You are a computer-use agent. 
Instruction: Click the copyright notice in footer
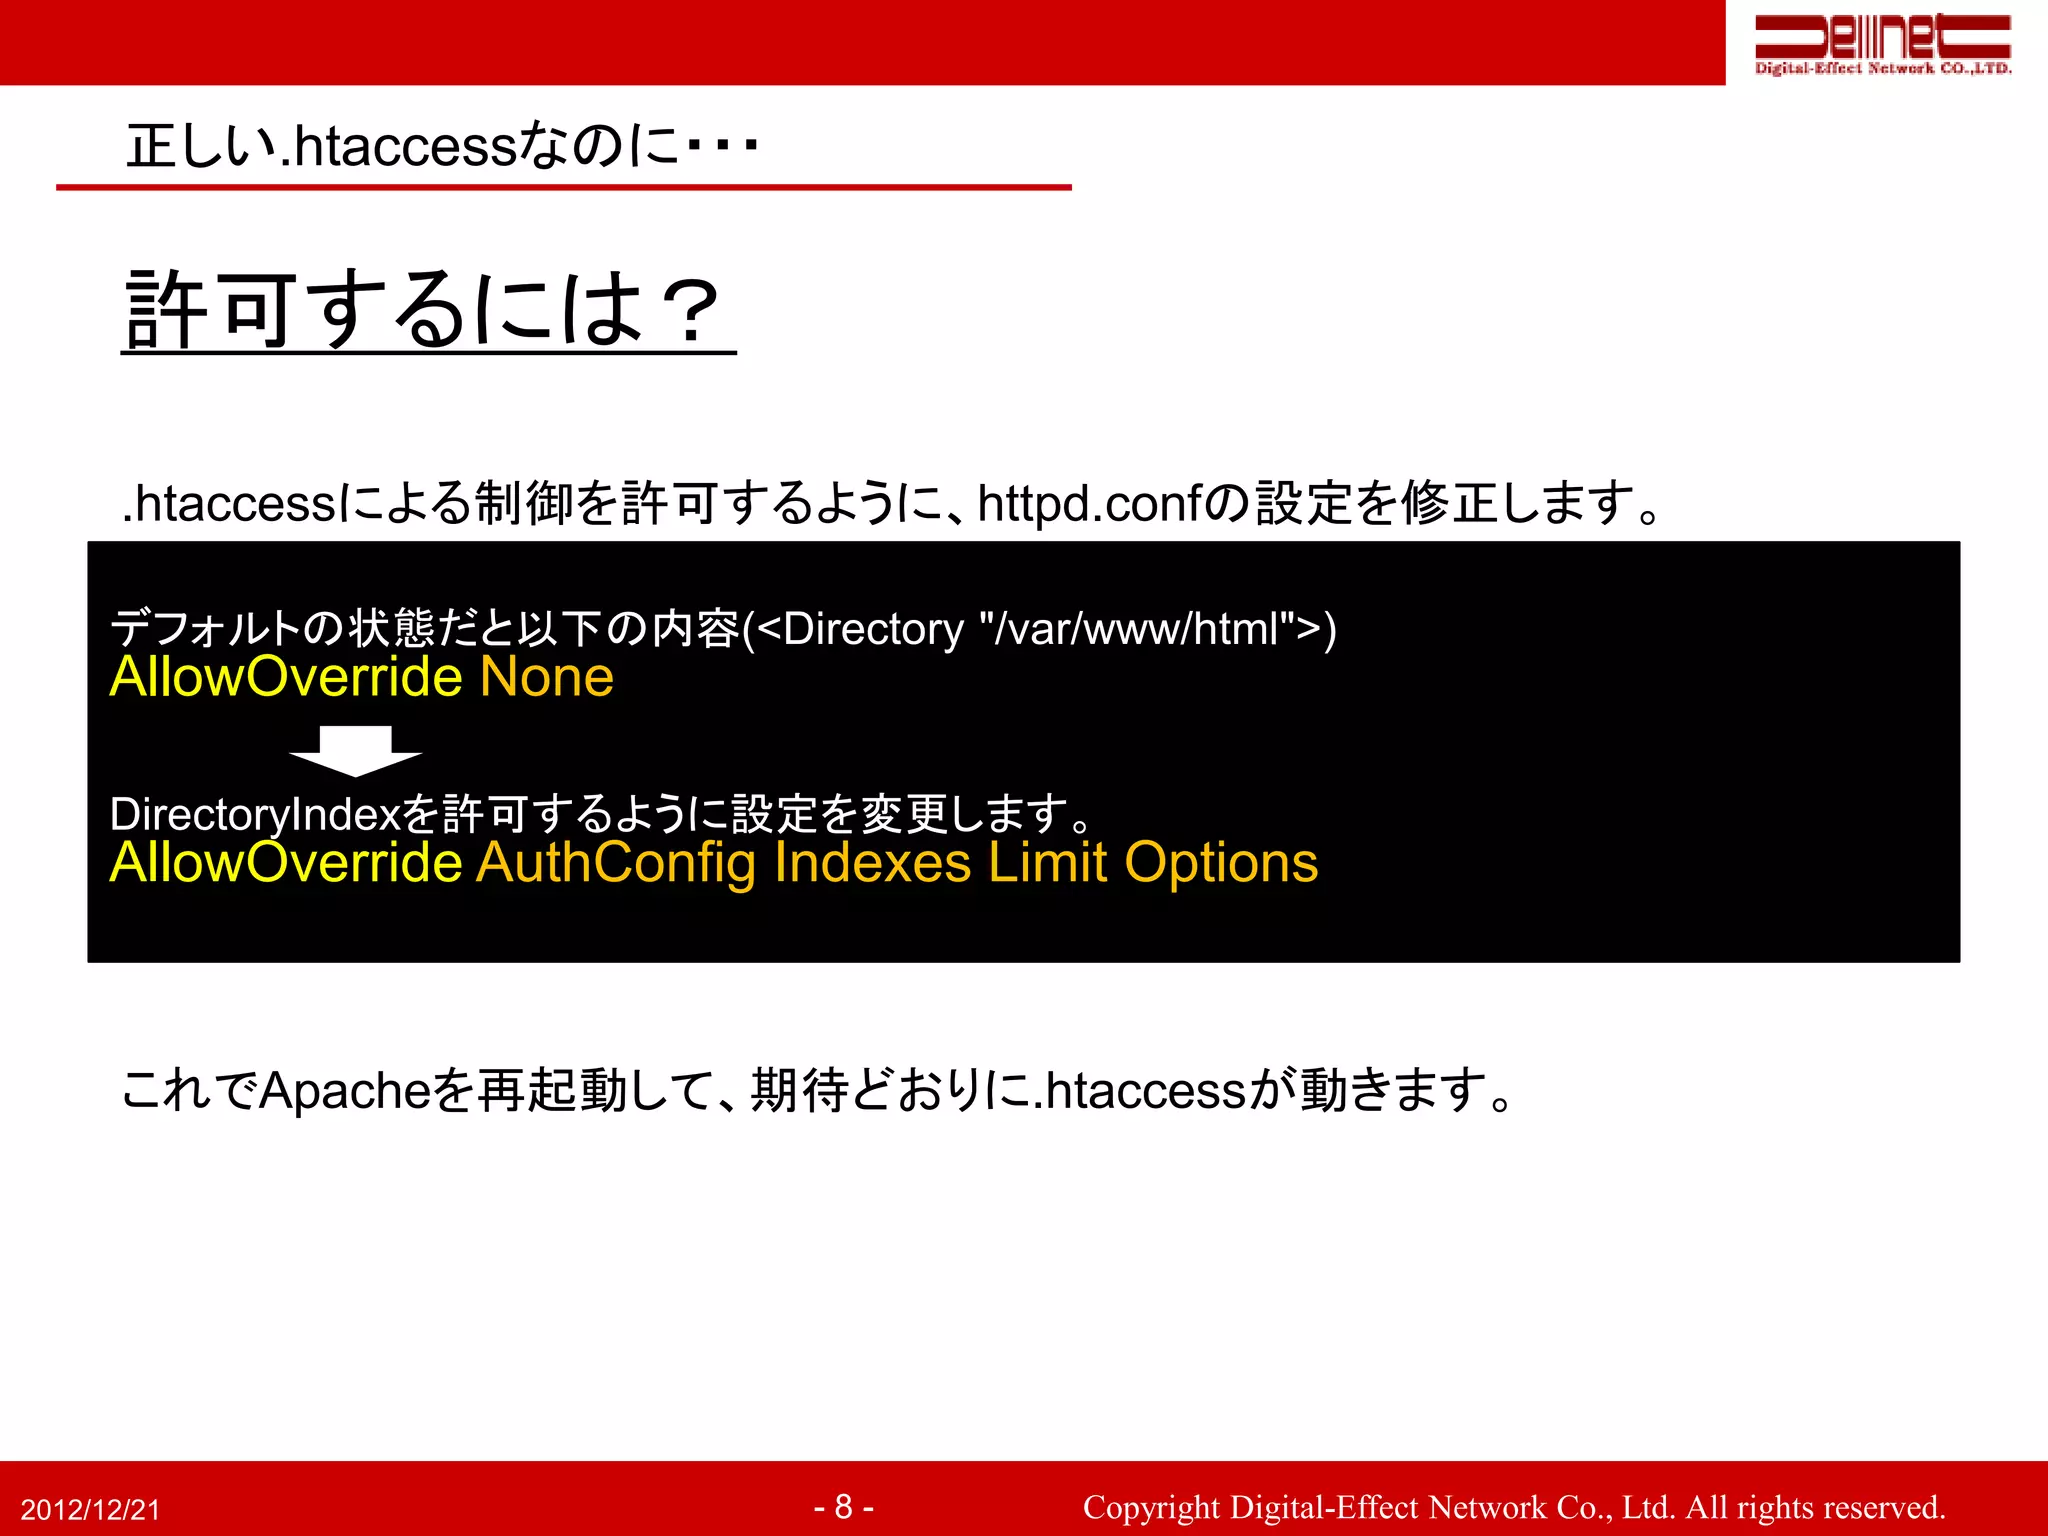[1514, 1507]
